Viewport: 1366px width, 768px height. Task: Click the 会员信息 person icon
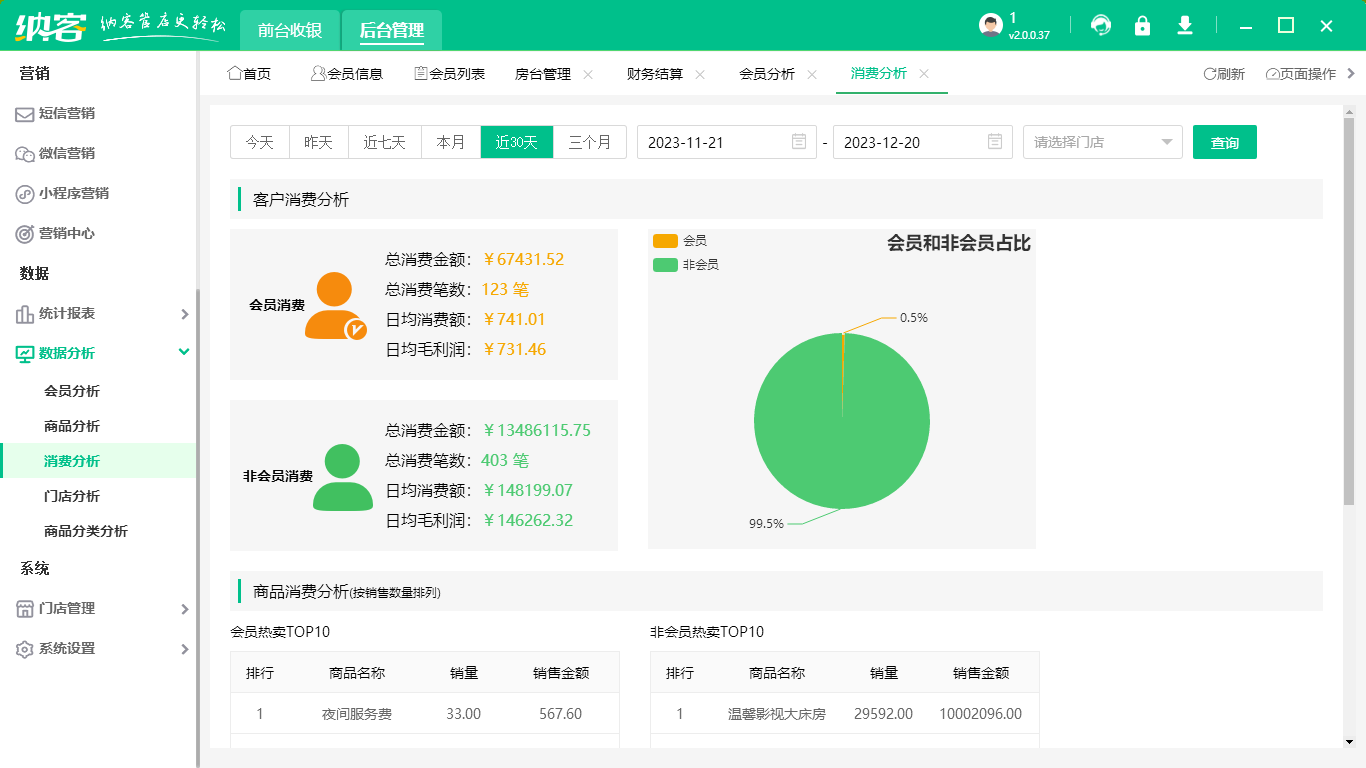[318, 73]
